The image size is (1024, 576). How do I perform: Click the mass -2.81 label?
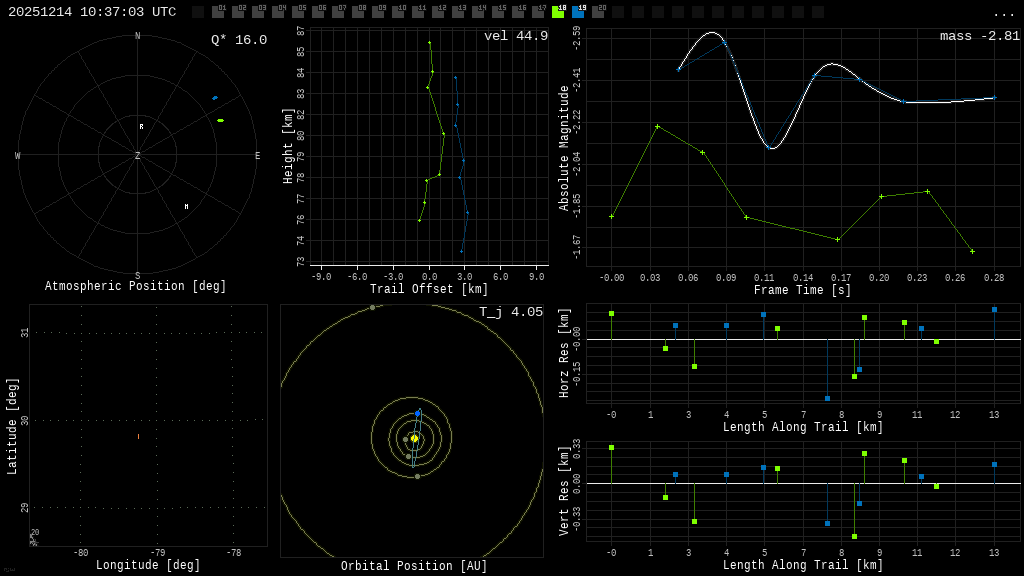(979, 36)
